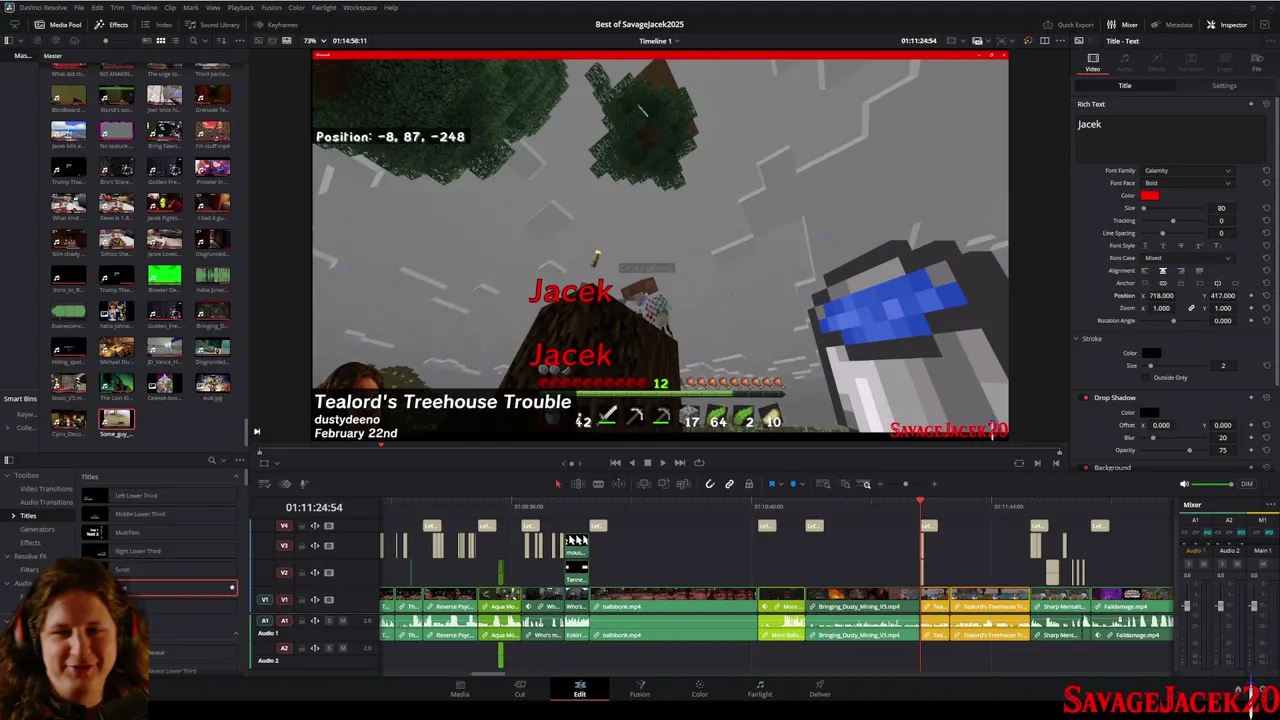Click the DIM audio button
Viewport: 1280px width, 720px height.
coord(1246,484)
